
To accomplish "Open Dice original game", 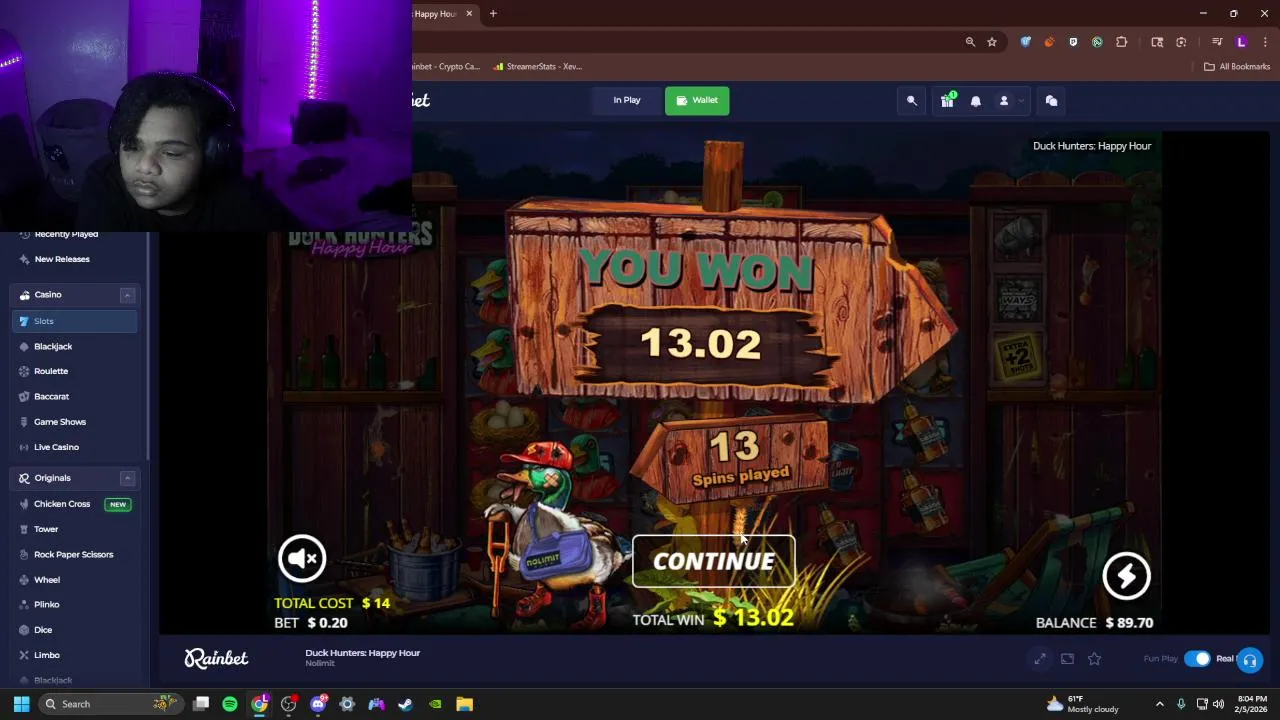I will tap(43, 630).
